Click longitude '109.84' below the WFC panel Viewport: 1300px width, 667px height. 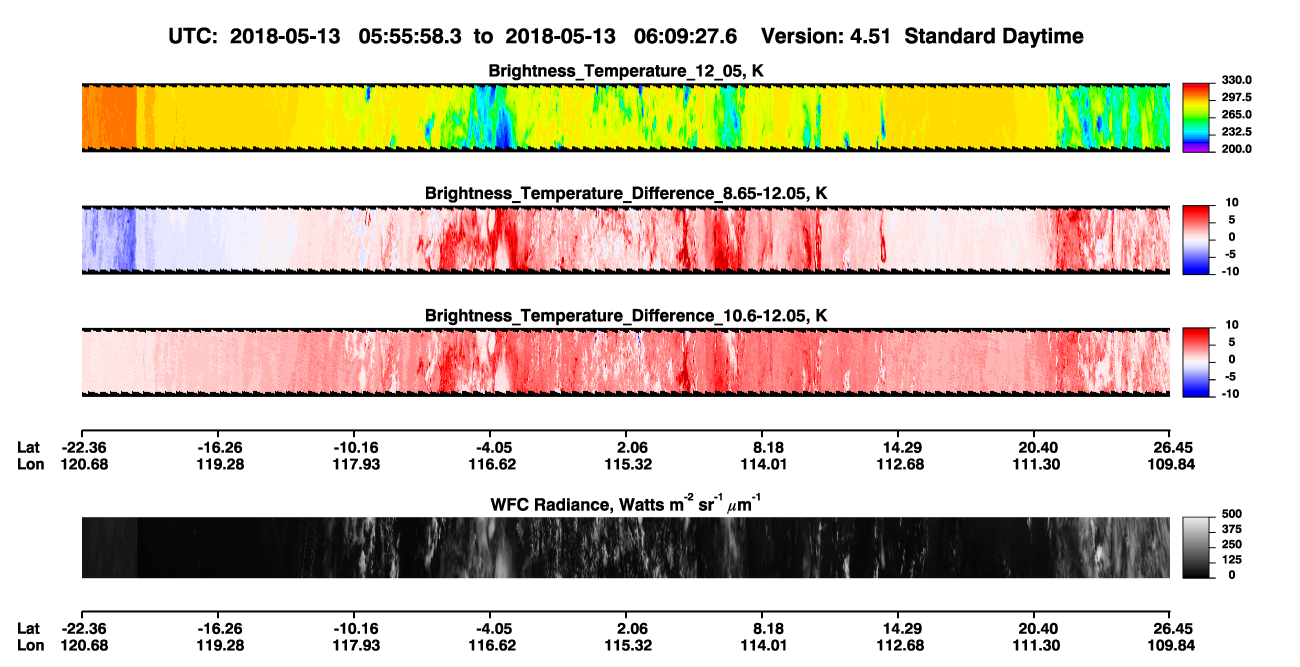pyautogui.click(x=1171, y=645)
